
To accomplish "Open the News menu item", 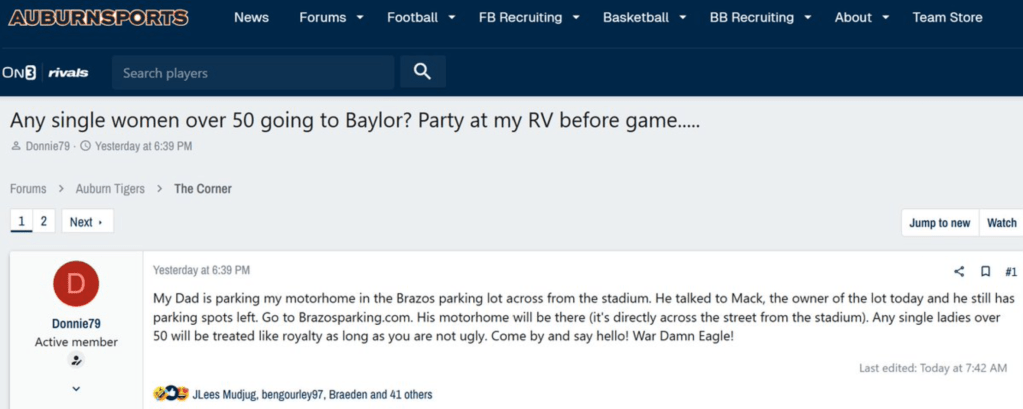I will tap(251, 17).
